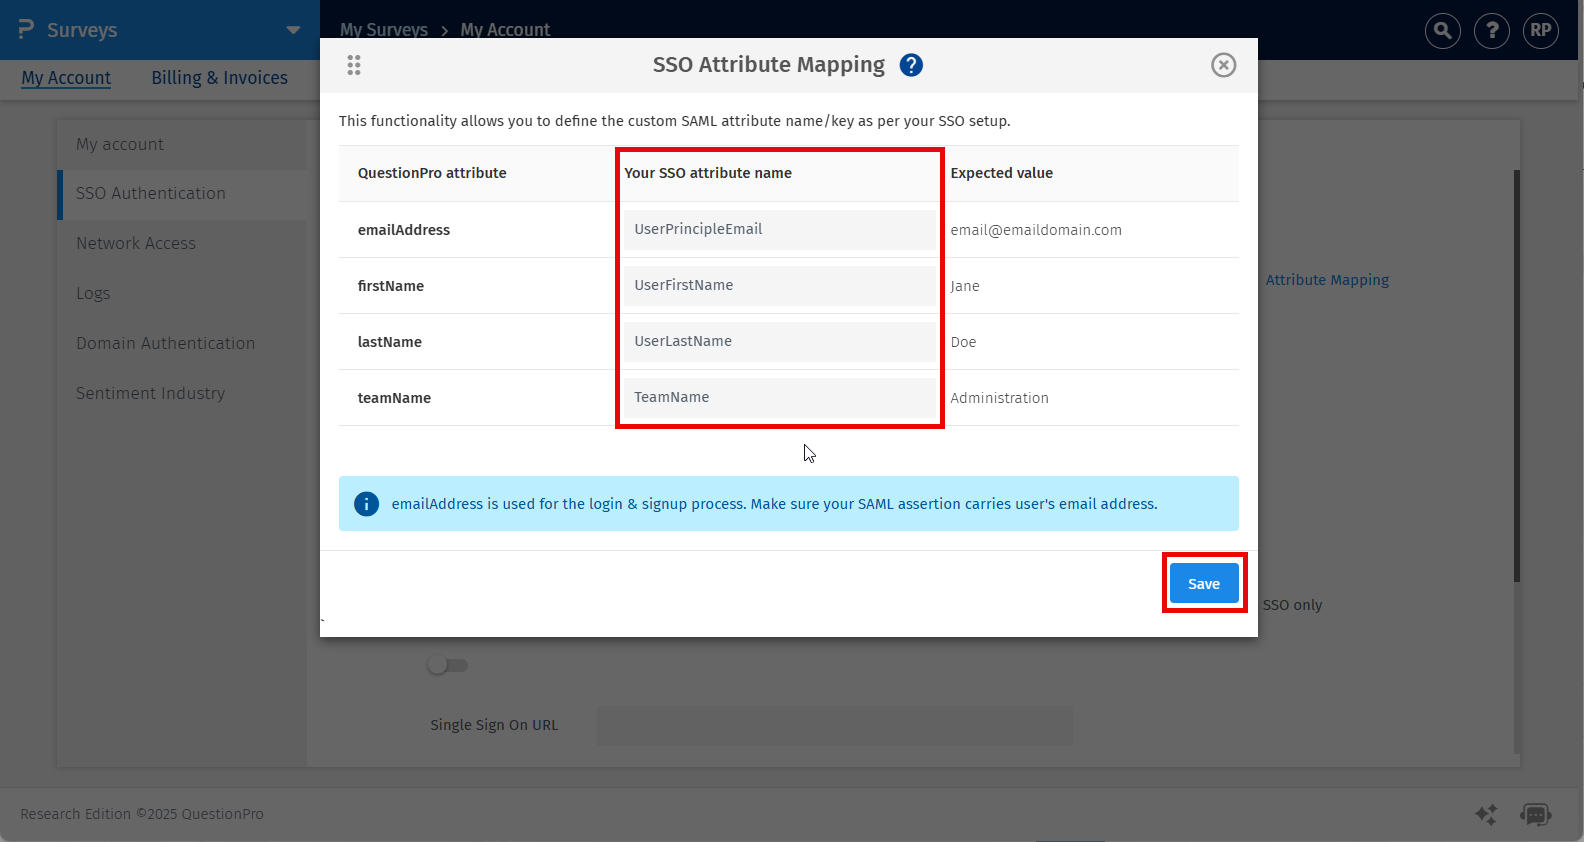Open Network Access in sidebar

[x=136, y=243]
